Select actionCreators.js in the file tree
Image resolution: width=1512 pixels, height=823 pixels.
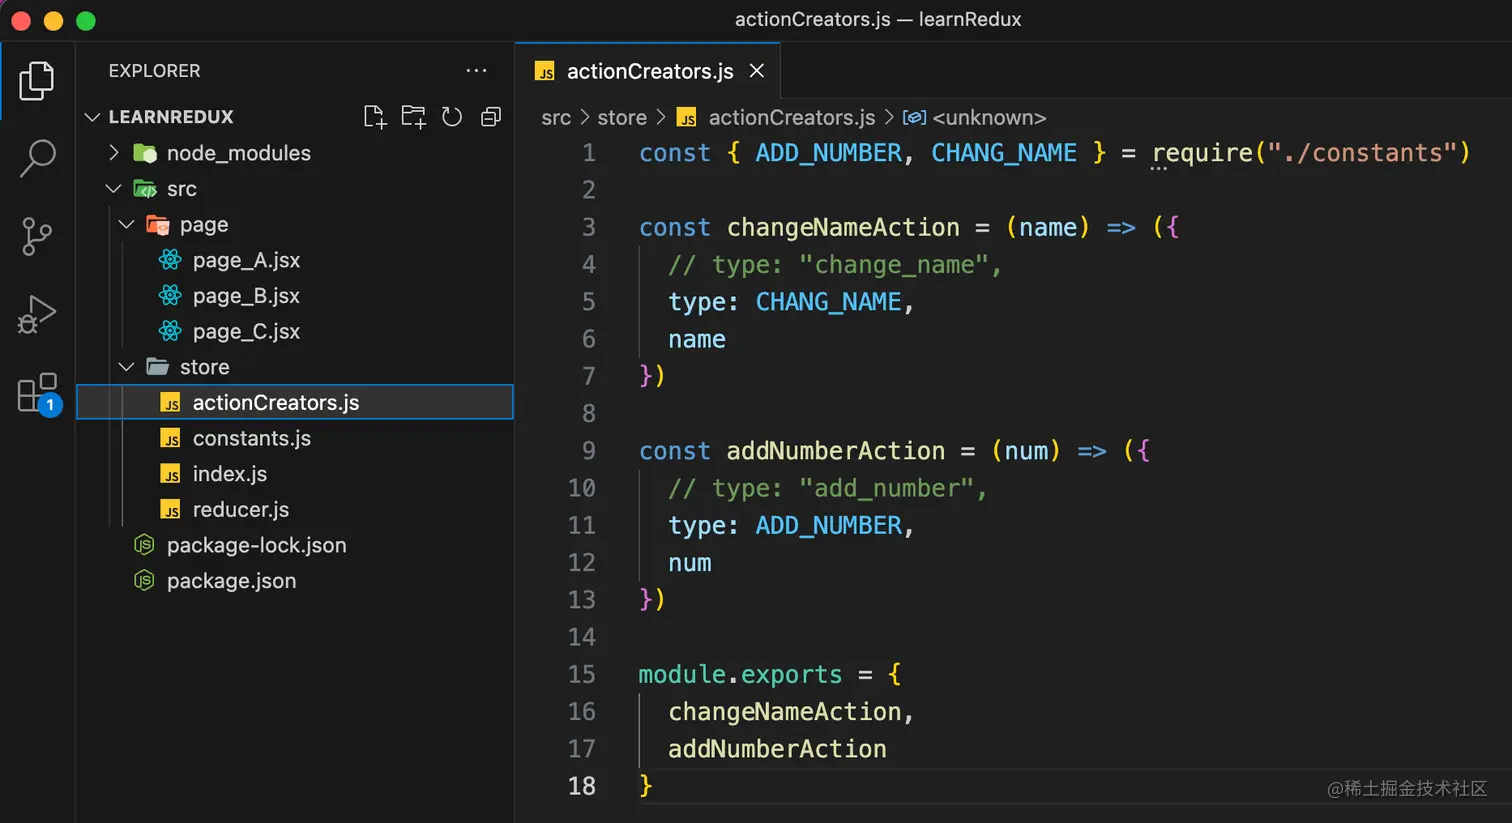pos(295,402)
